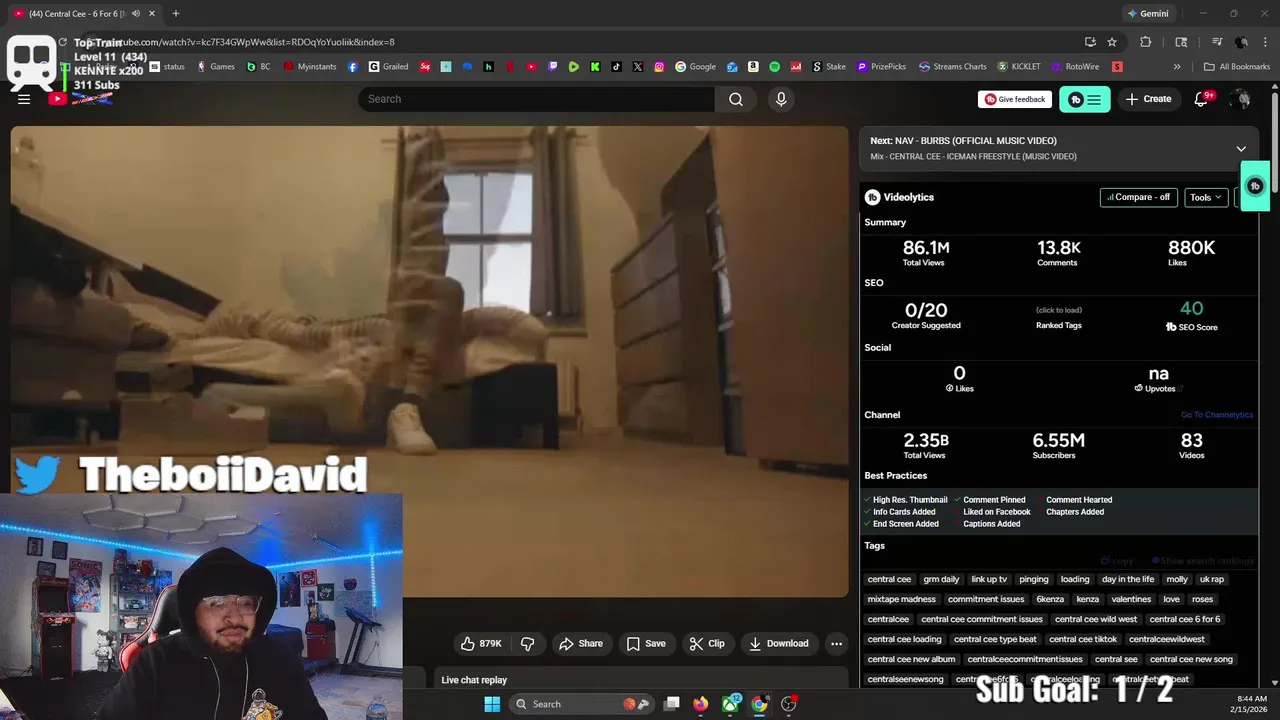The image size is (1280, 720).
Task: Open the Grailed bookmark
Action: pyautogui.click(x=388, y=67)
